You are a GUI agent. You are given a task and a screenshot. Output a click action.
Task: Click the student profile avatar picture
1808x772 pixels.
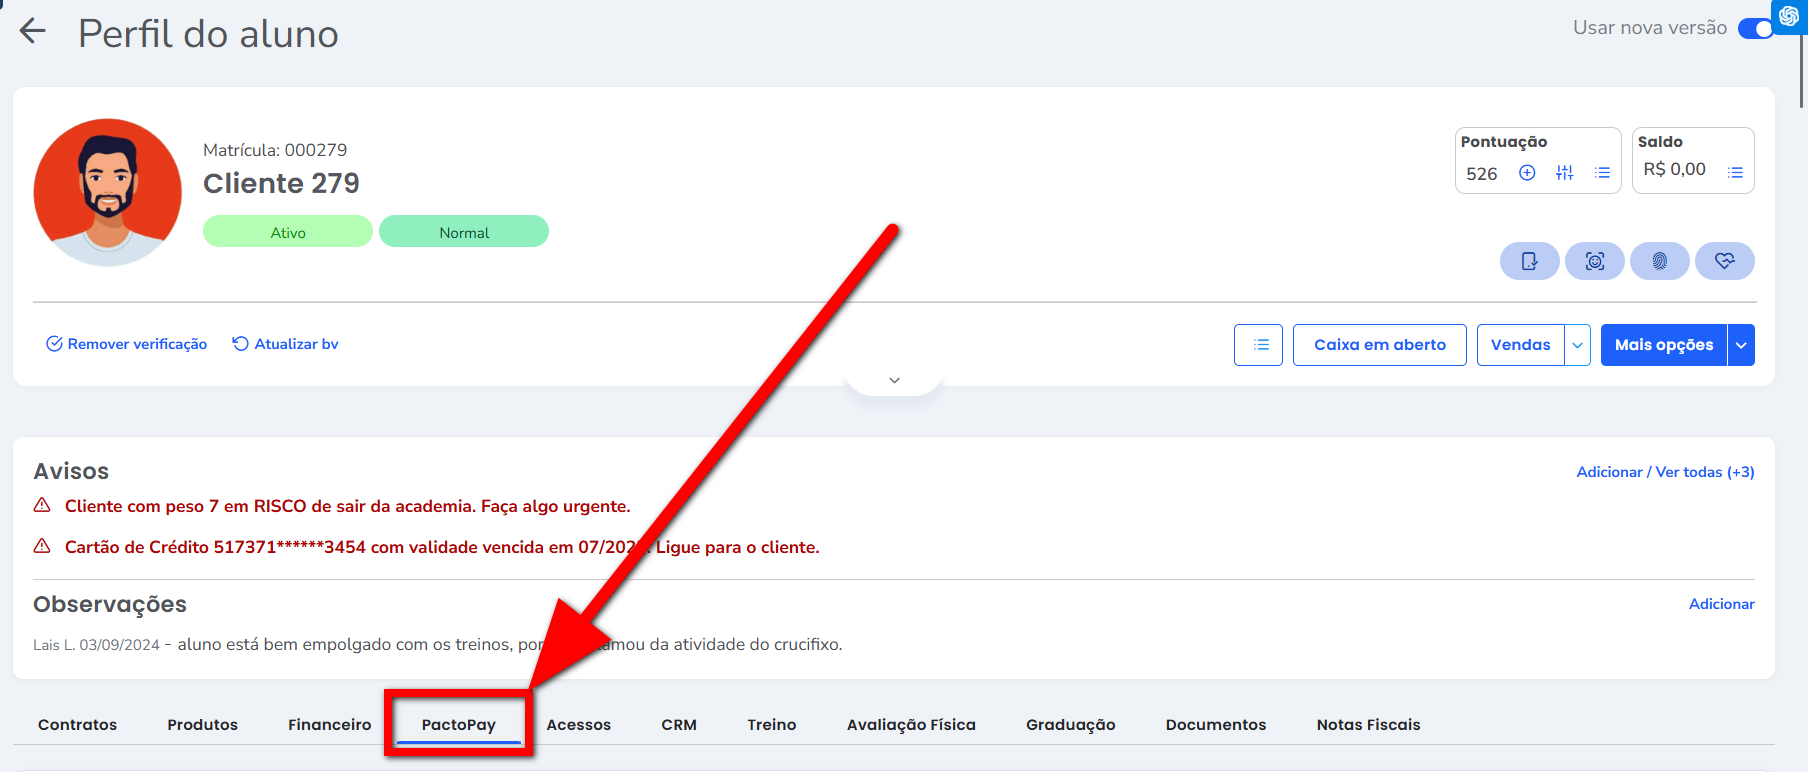click(x=108, y=193)
